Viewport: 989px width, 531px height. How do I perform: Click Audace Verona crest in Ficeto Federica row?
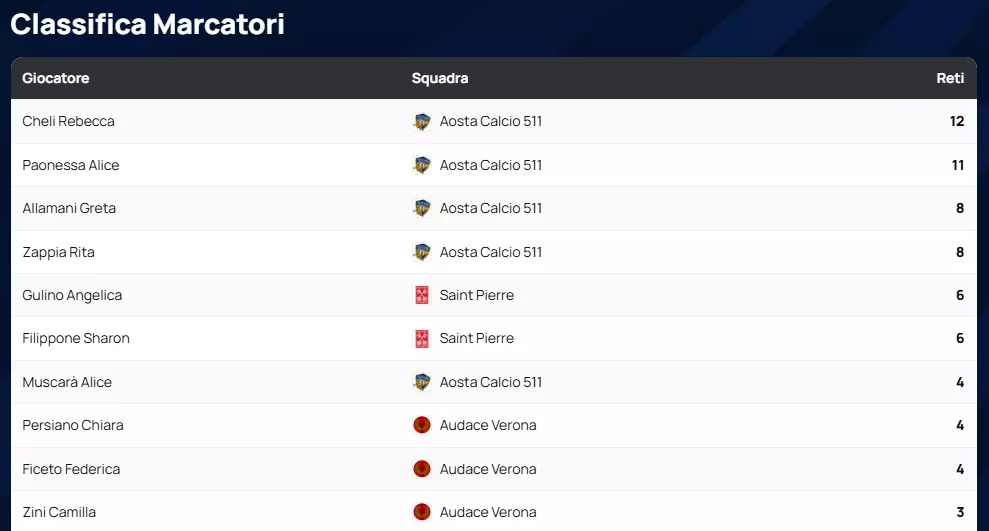click(421, 469)
